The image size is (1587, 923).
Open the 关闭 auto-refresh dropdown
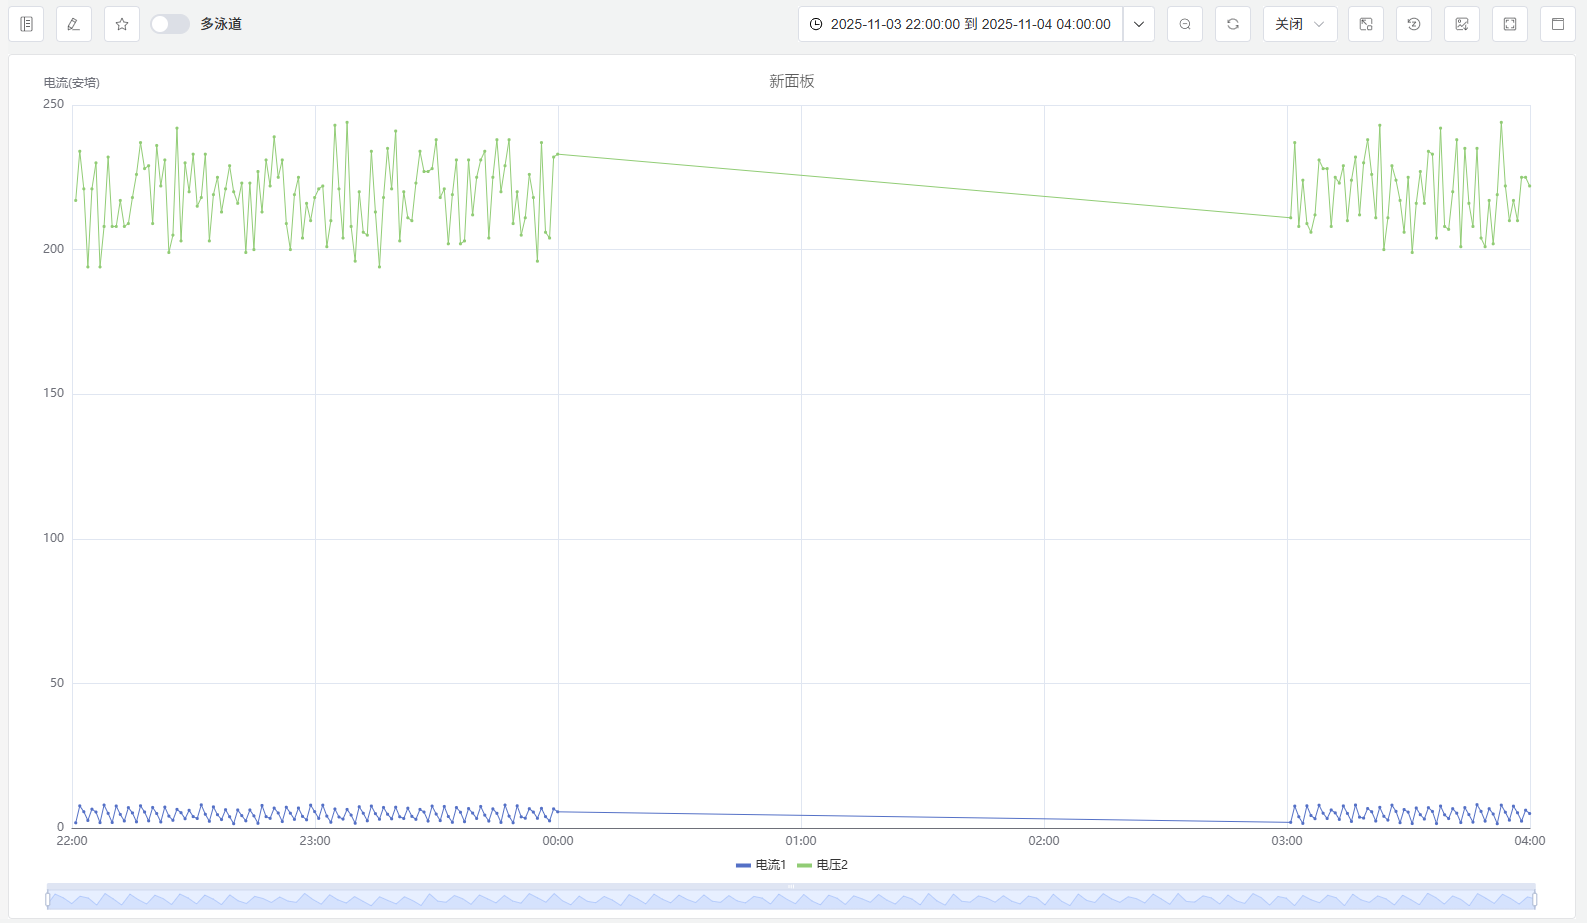click(1299, 24)
